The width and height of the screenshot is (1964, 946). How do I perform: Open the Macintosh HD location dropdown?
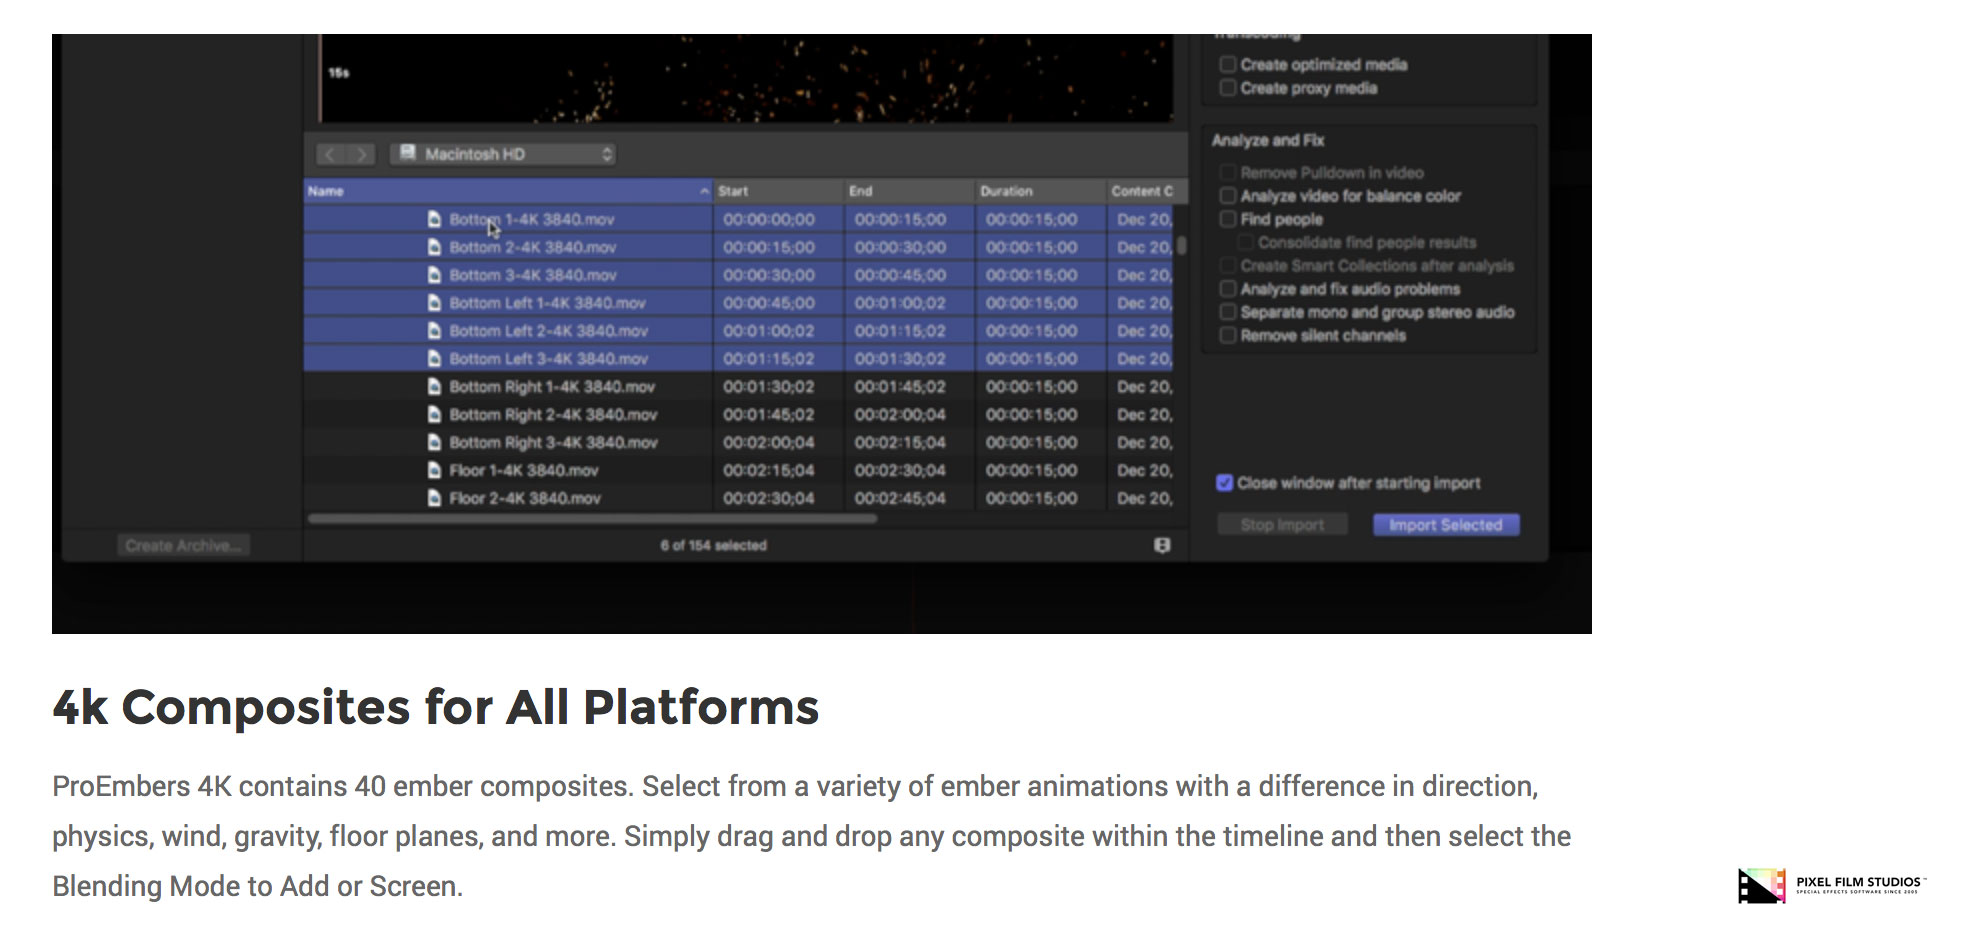[x=503, y=154]
